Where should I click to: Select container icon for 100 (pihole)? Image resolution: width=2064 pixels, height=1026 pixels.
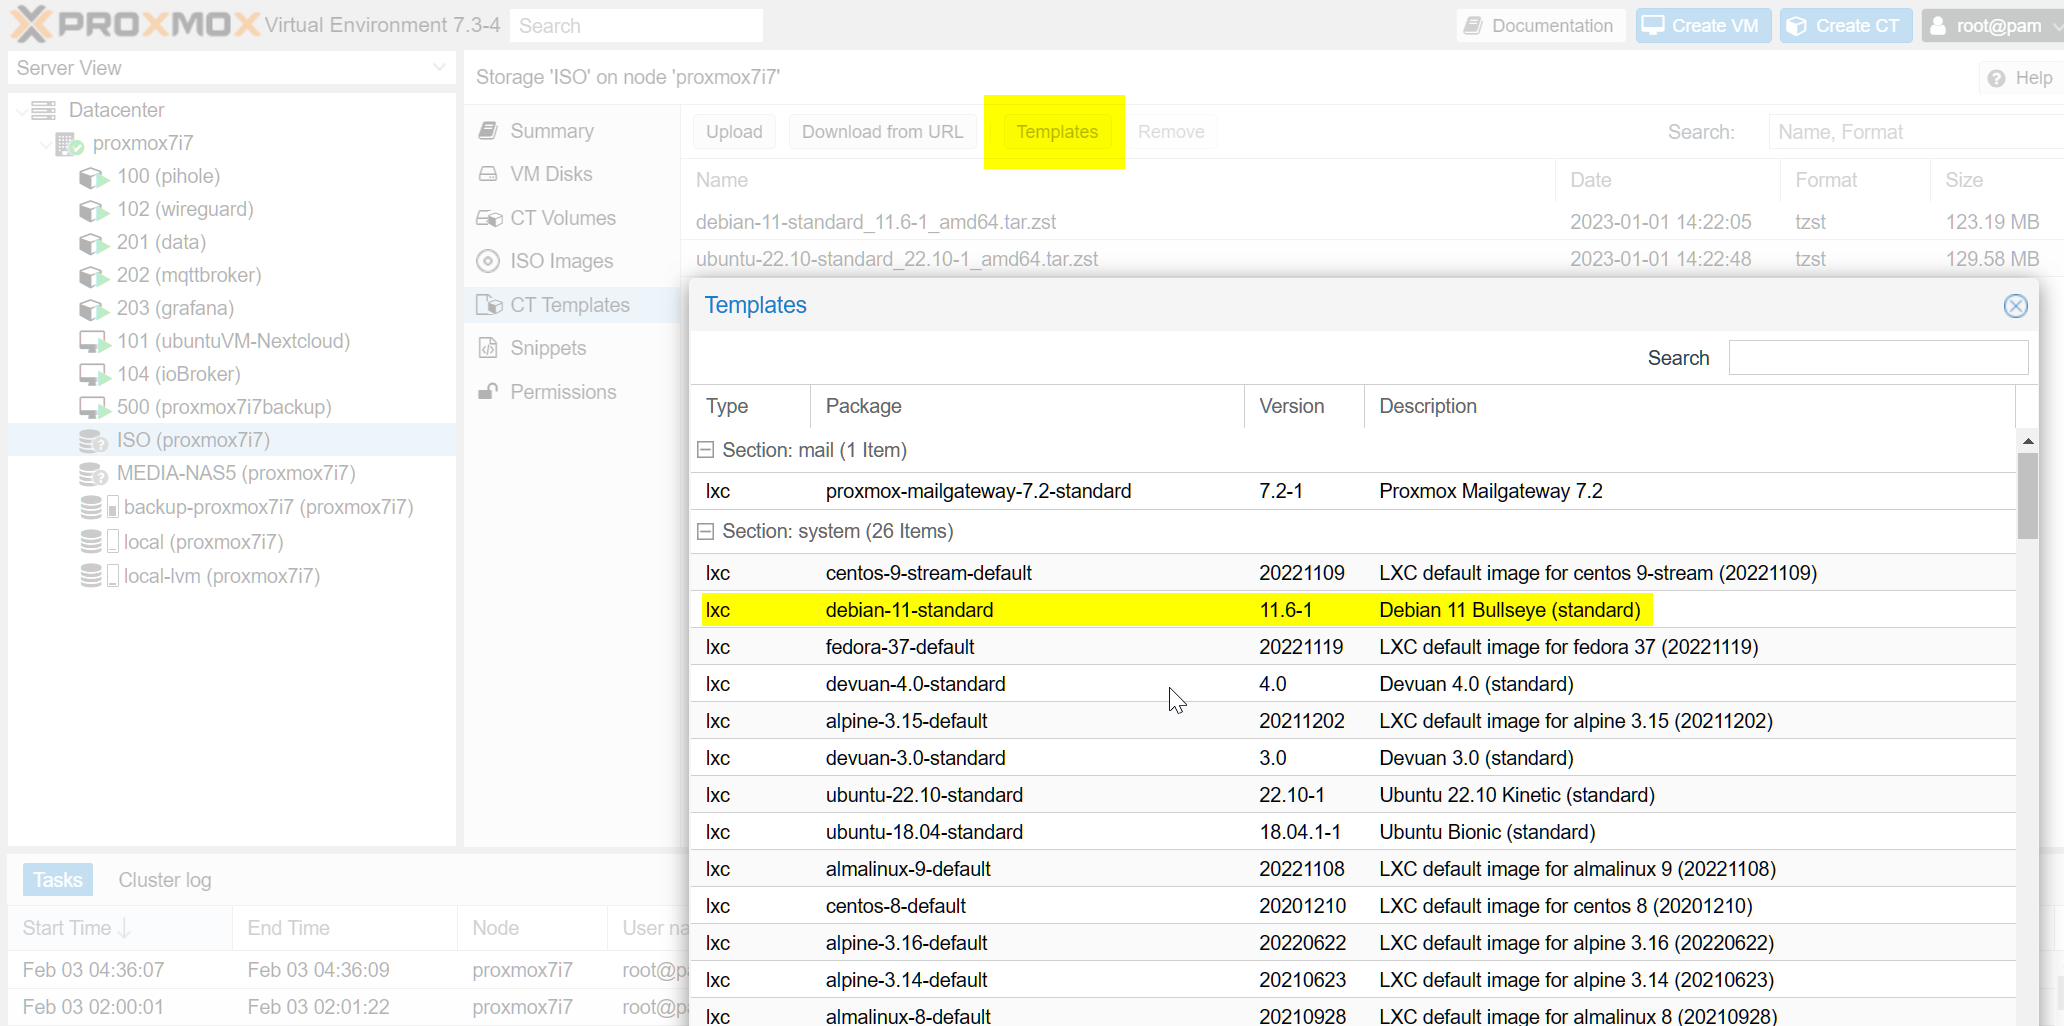(94, 177)
